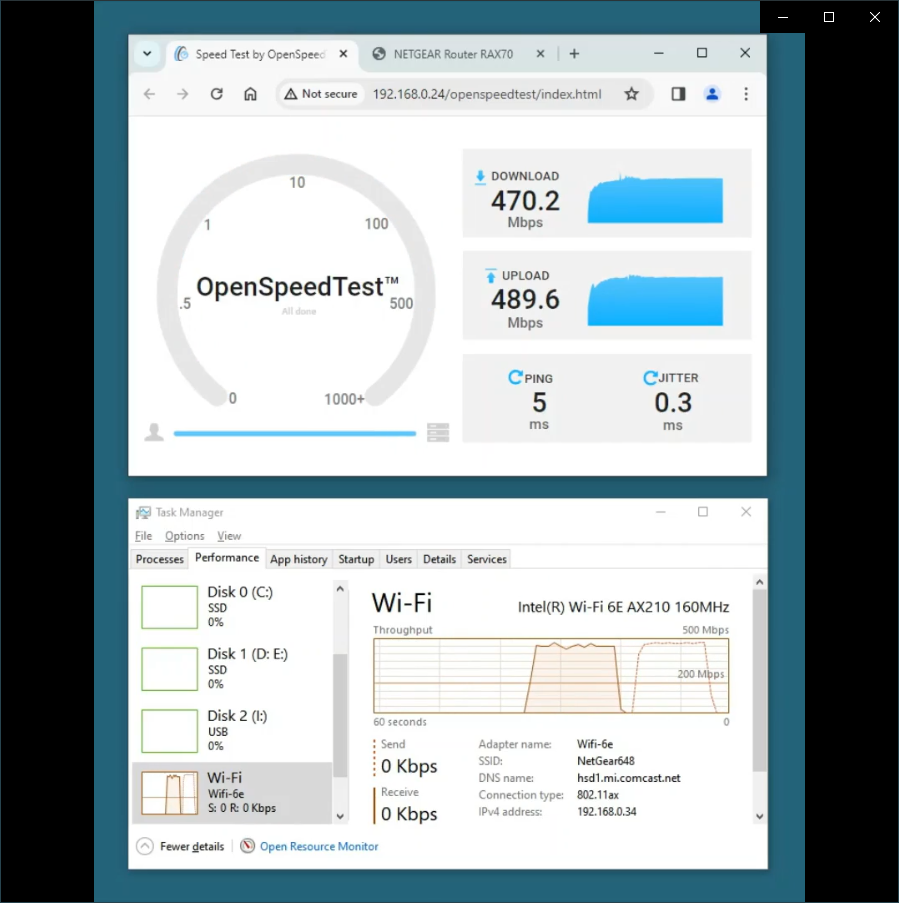Select Disk 0 (C:) in sidebar
The image size is (899, 903).
point(232,607)
